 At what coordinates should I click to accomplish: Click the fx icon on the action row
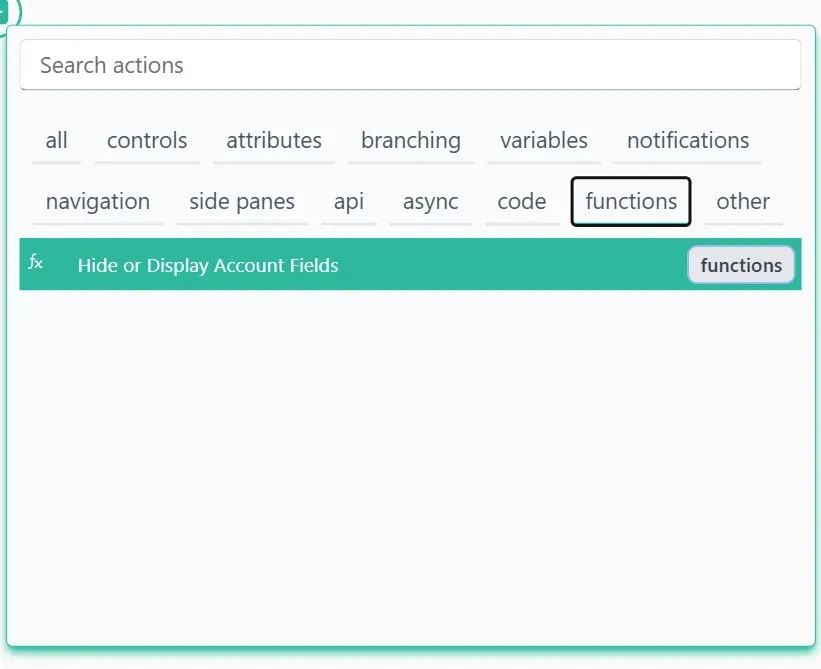(x=36, y=264)
